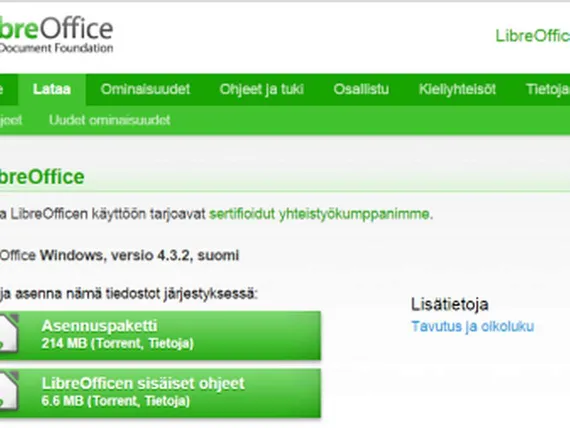Open the Torrent link for sisäiset ohjeet
570x428 pixels.
pos(115,401)
